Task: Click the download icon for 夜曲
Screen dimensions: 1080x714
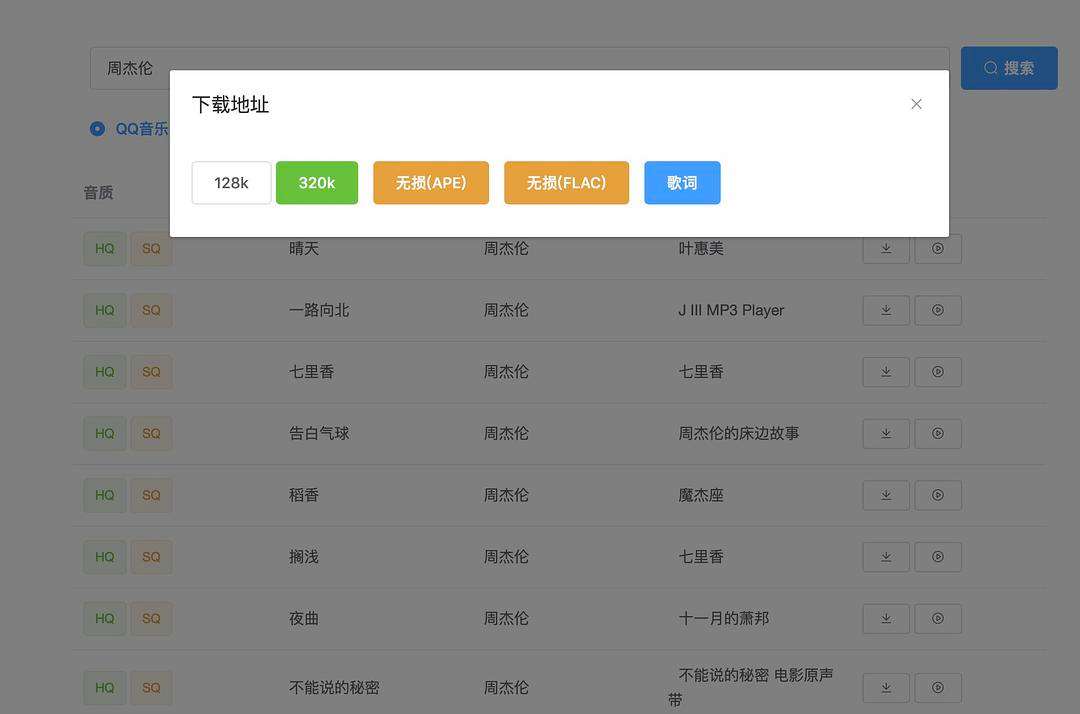Action: coord(886,618)
